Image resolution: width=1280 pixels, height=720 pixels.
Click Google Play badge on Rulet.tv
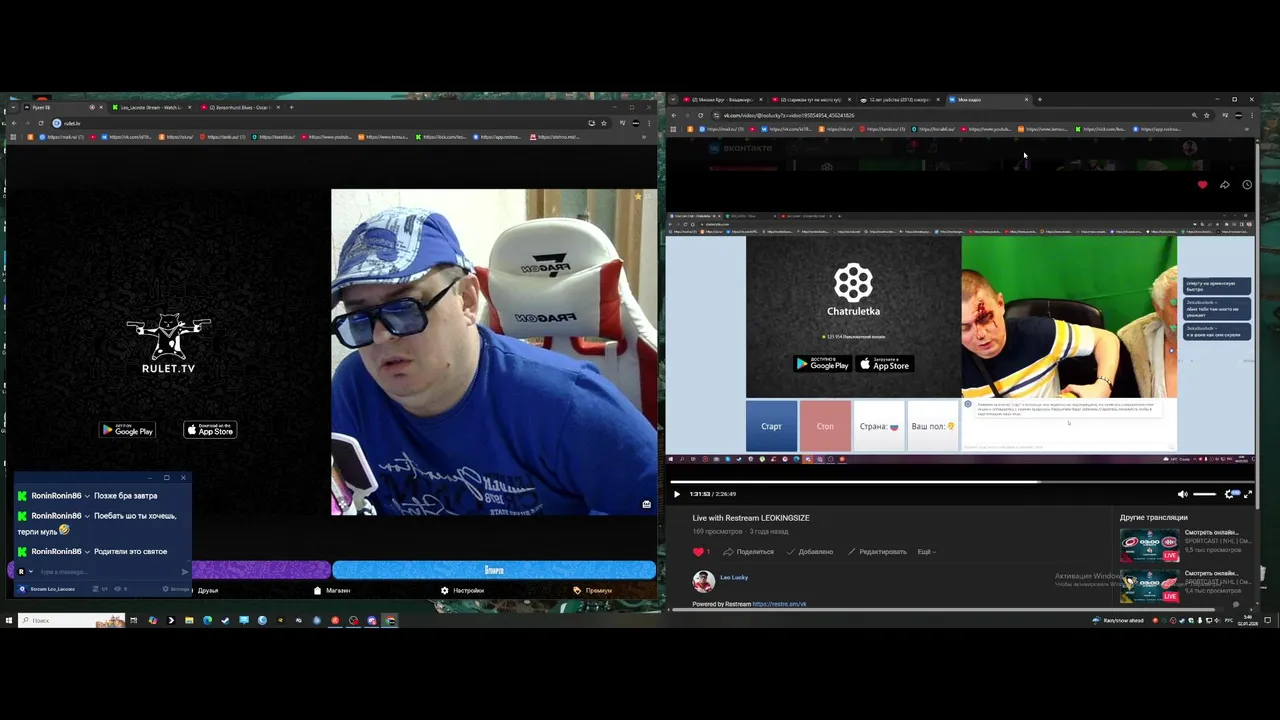click(127, 430)
